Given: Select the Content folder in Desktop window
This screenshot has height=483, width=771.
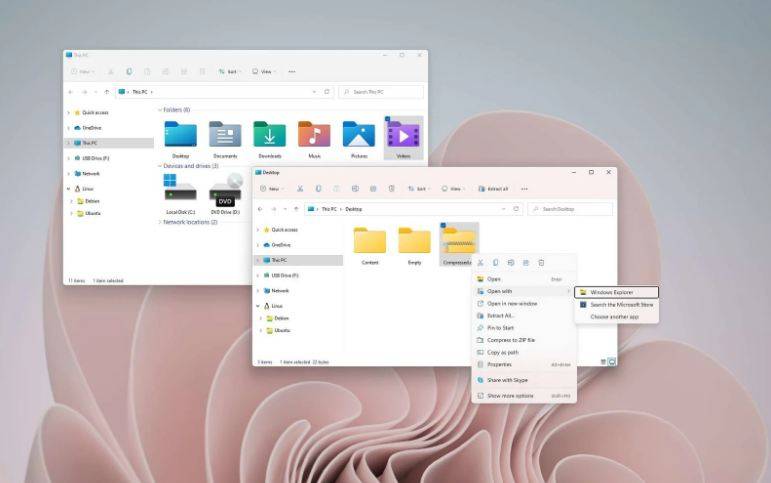Looking at the screenshot, I should click(x=370, y=245).
